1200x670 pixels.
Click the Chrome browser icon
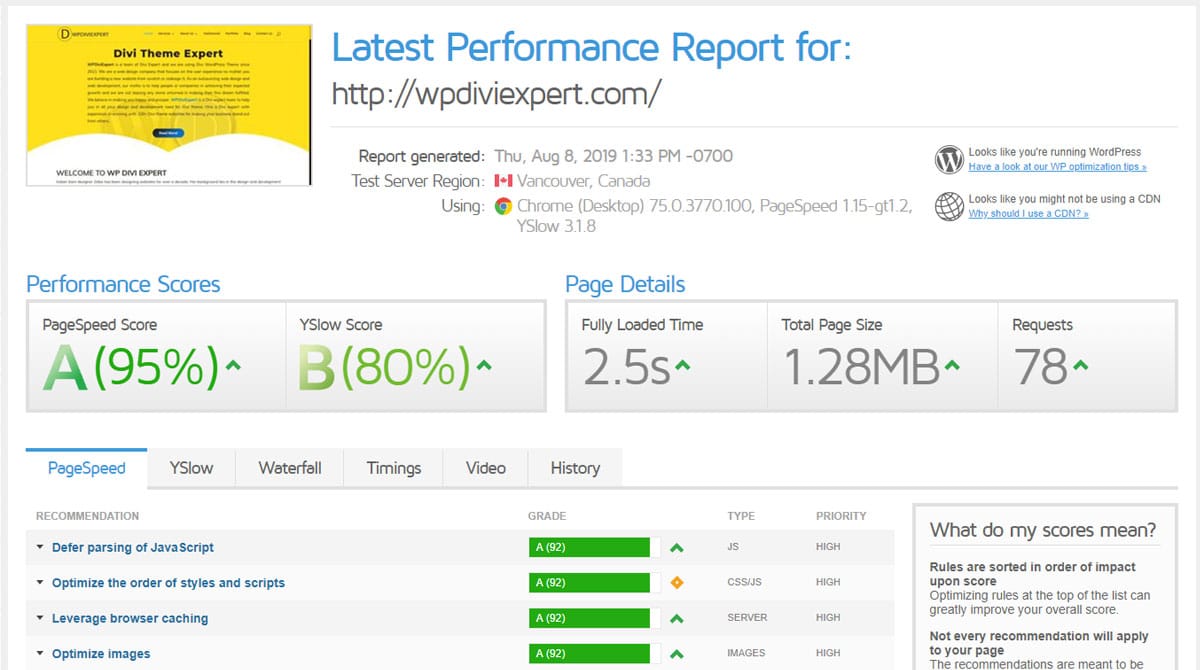tap(503, 206)
